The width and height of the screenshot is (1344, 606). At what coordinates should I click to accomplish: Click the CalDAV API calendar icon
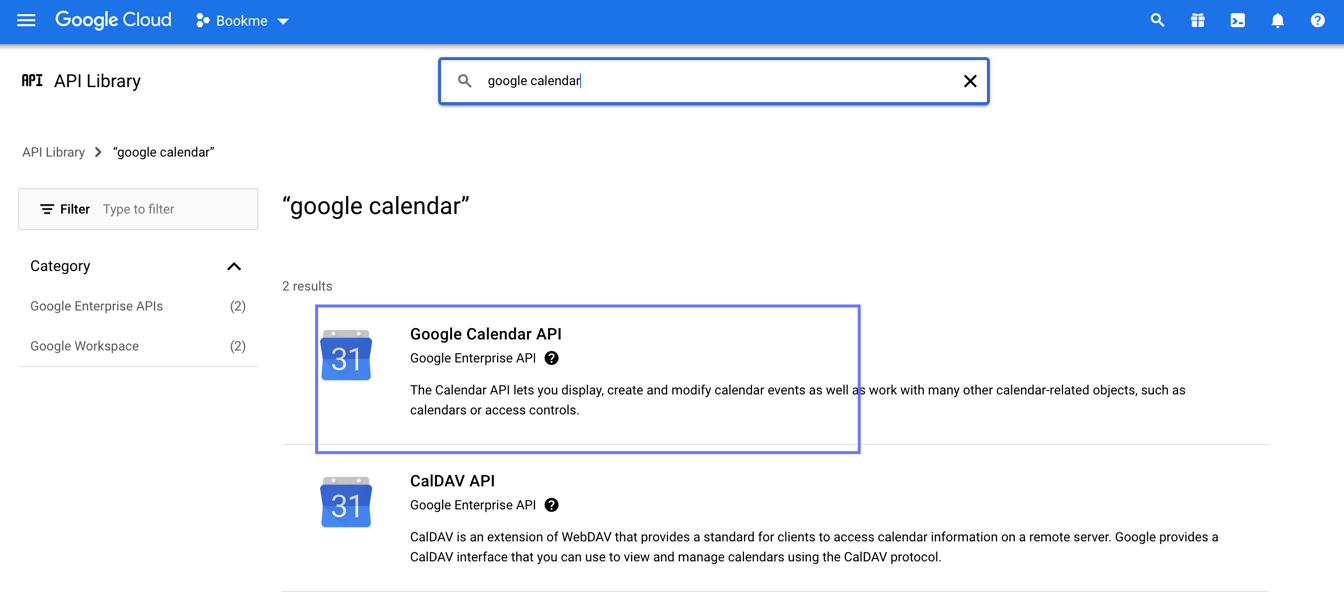click(346, 502)
